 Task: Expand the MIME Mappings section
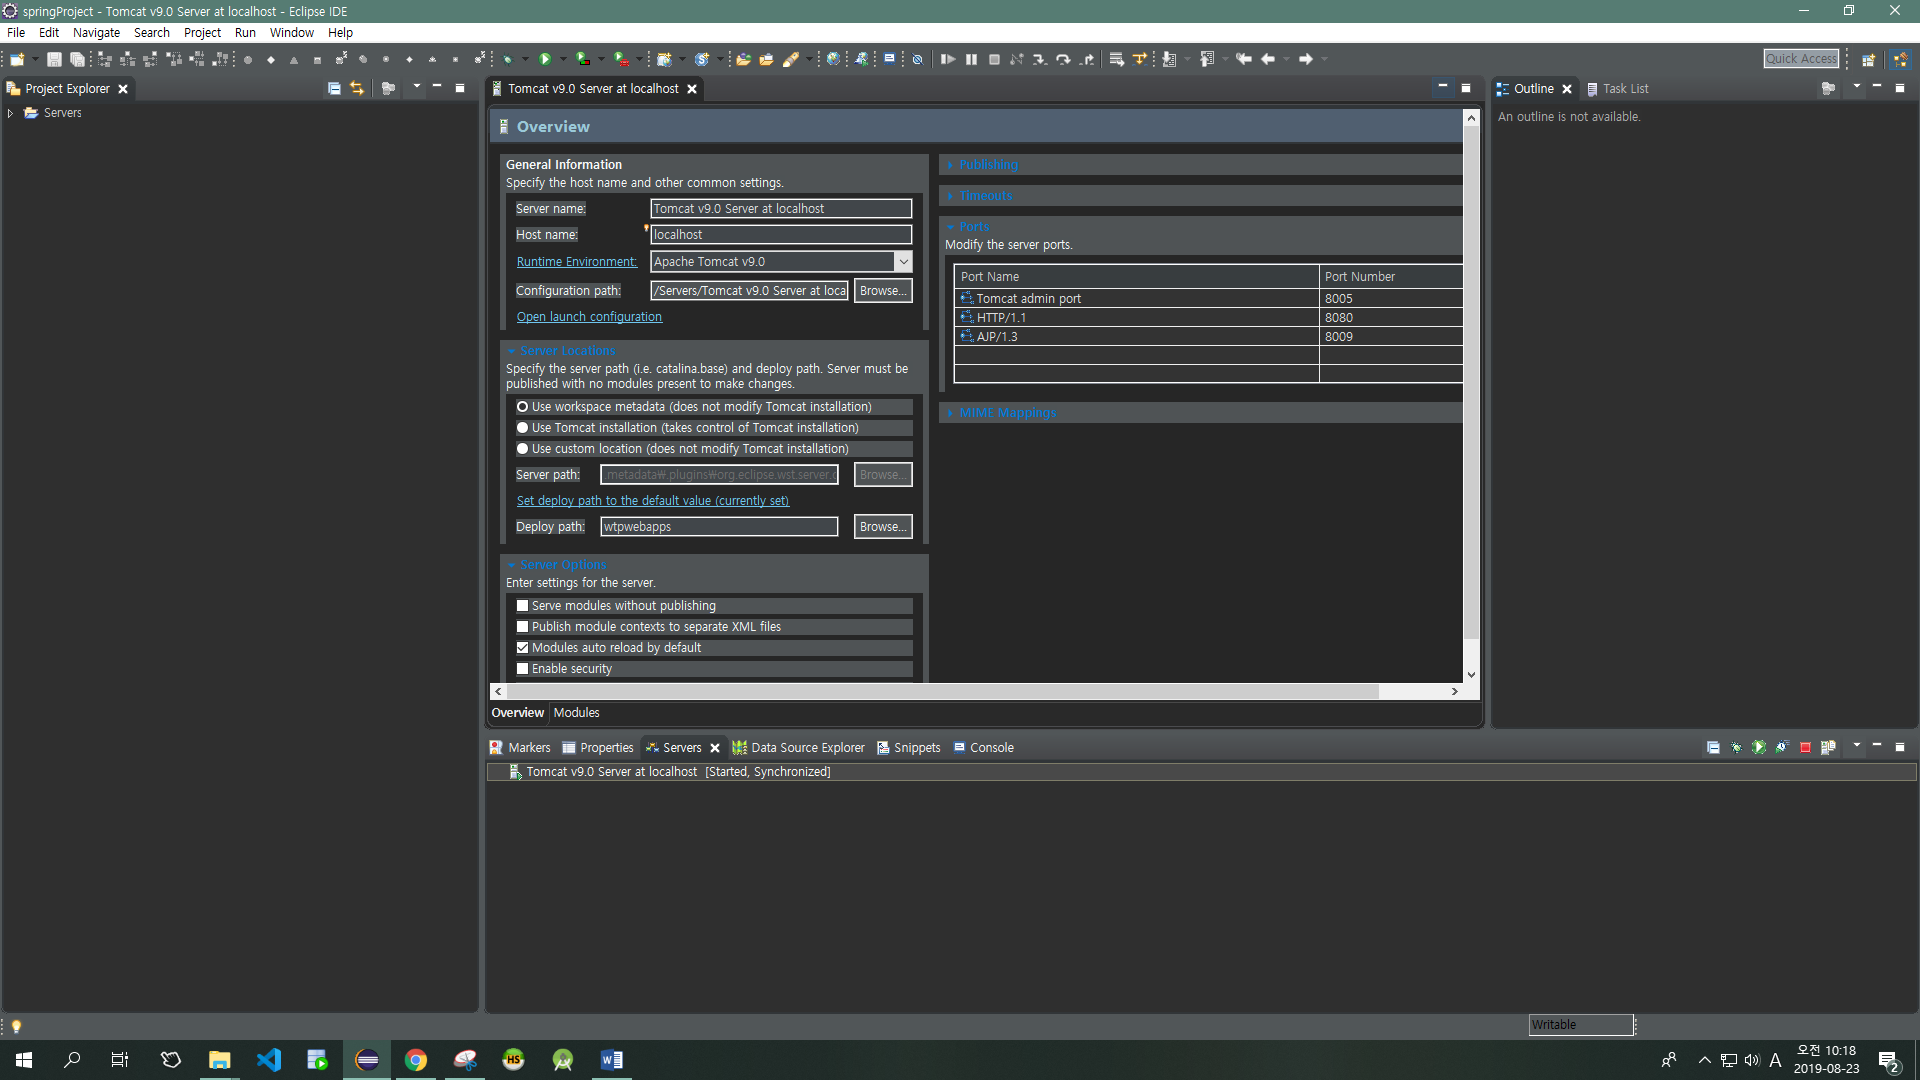(1006, 413)
